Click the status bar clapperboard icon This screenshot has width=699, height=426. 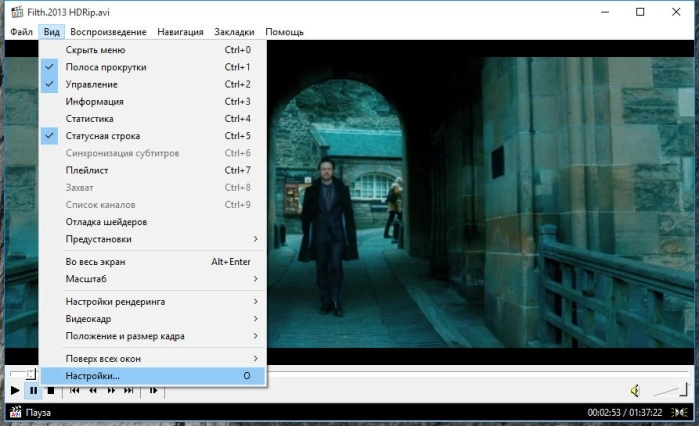tap(16, 412)
